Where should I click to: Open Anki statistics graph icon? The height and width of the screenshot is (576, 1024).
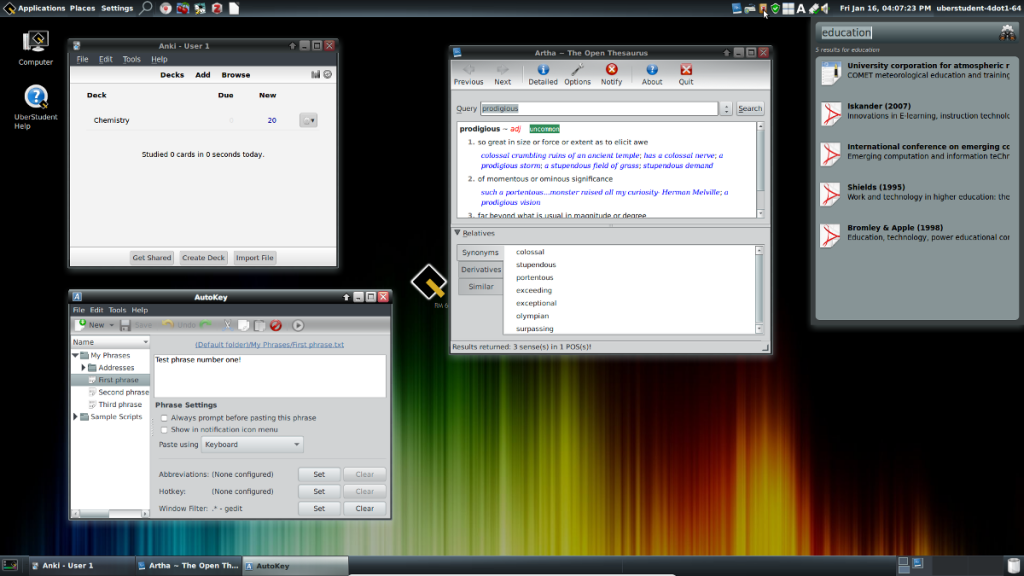tap(316, 74)
